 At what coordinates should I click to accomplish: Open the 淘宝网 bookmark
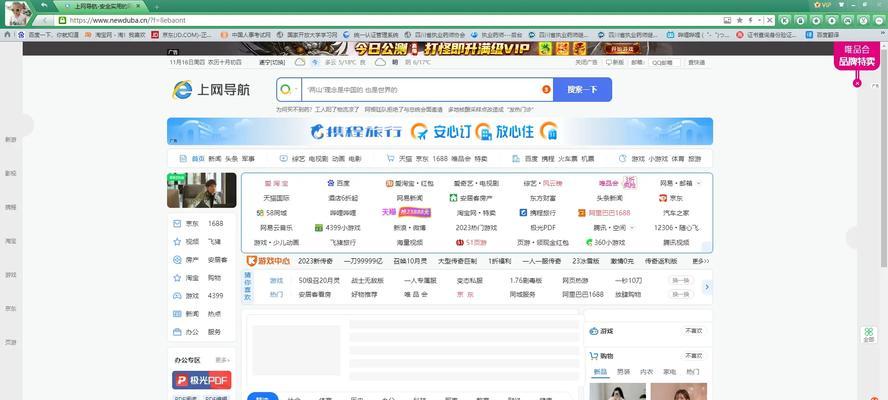tap(114, 35)
